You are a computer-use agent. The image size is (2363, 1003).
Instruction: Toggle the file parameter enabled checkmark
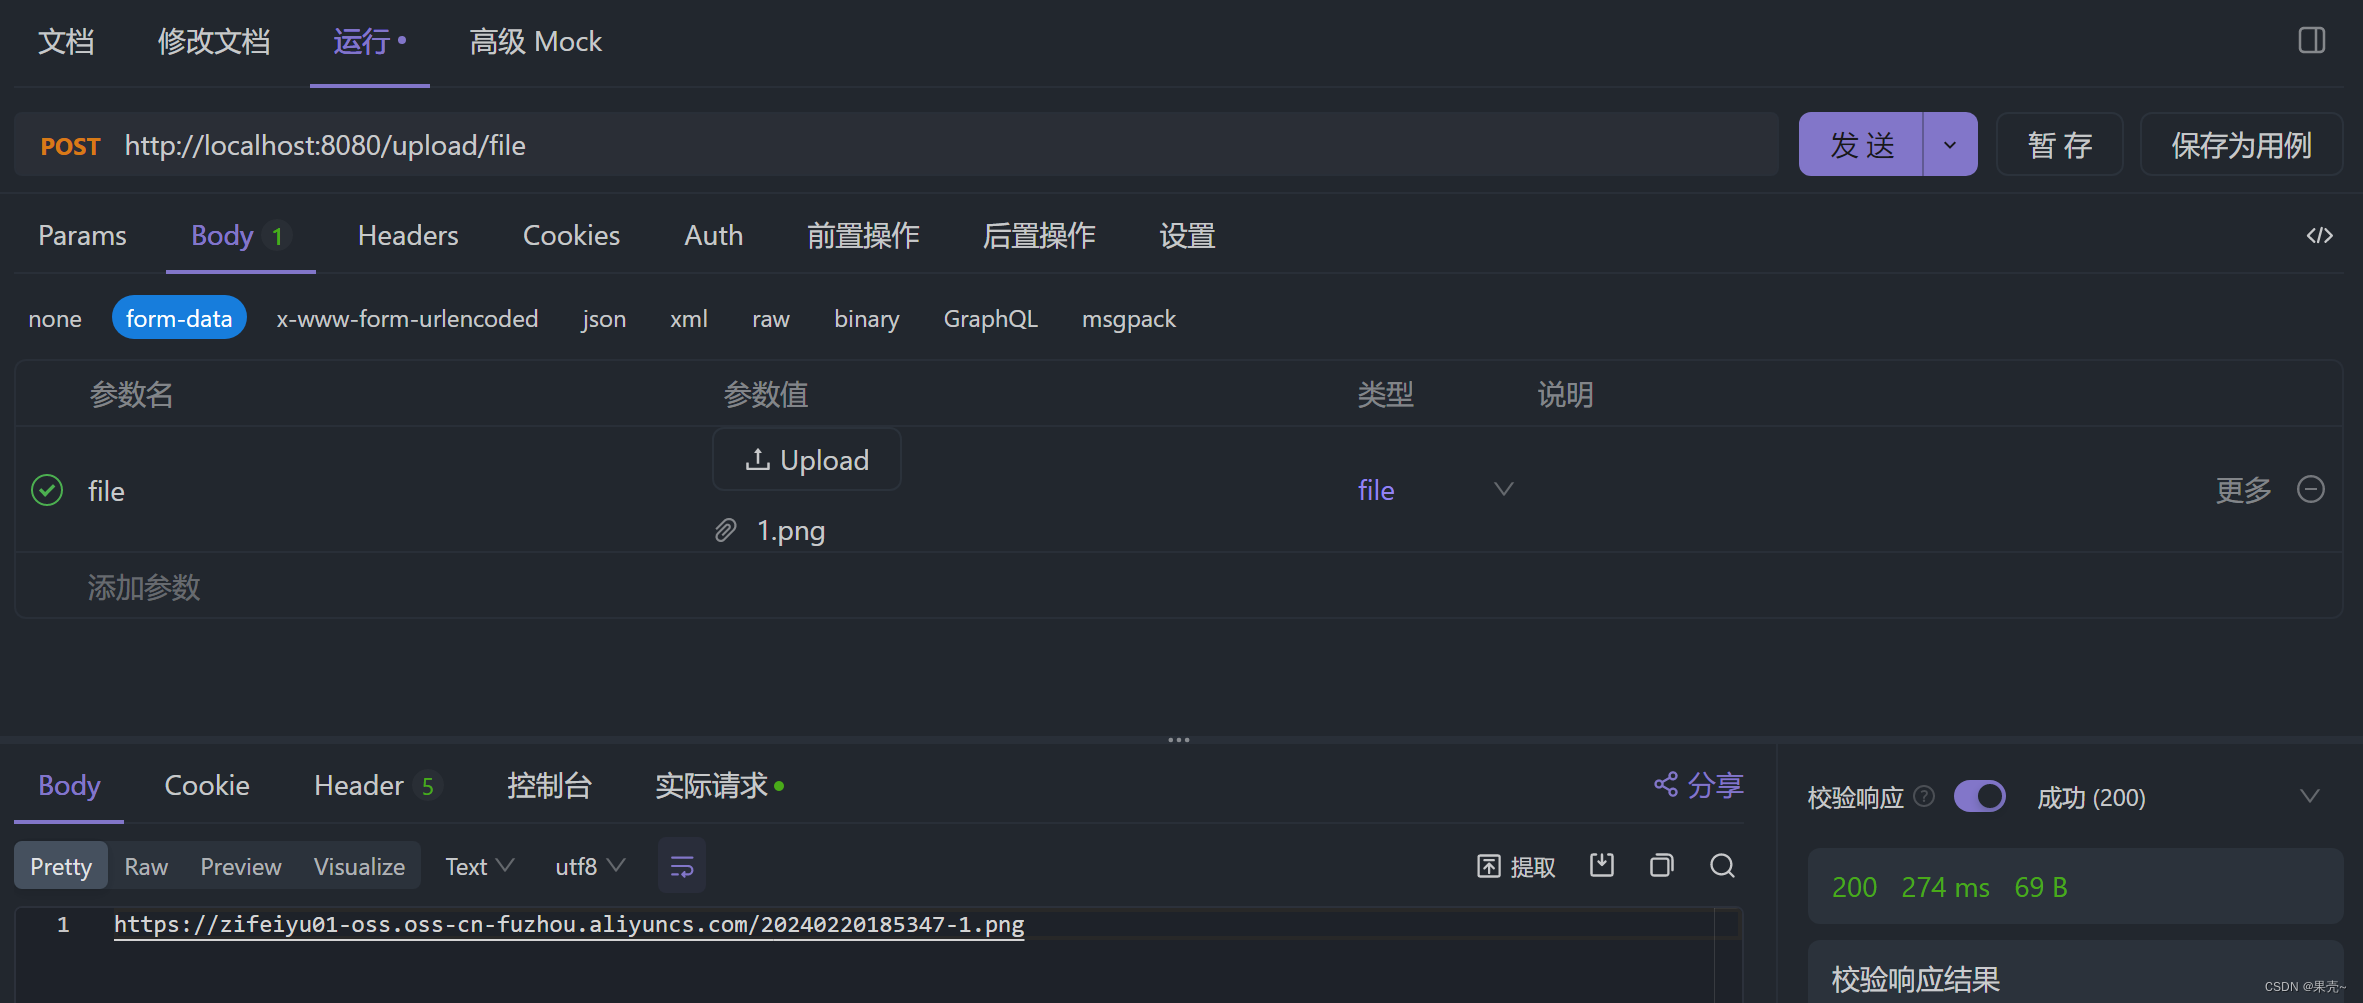pos(47,490)
